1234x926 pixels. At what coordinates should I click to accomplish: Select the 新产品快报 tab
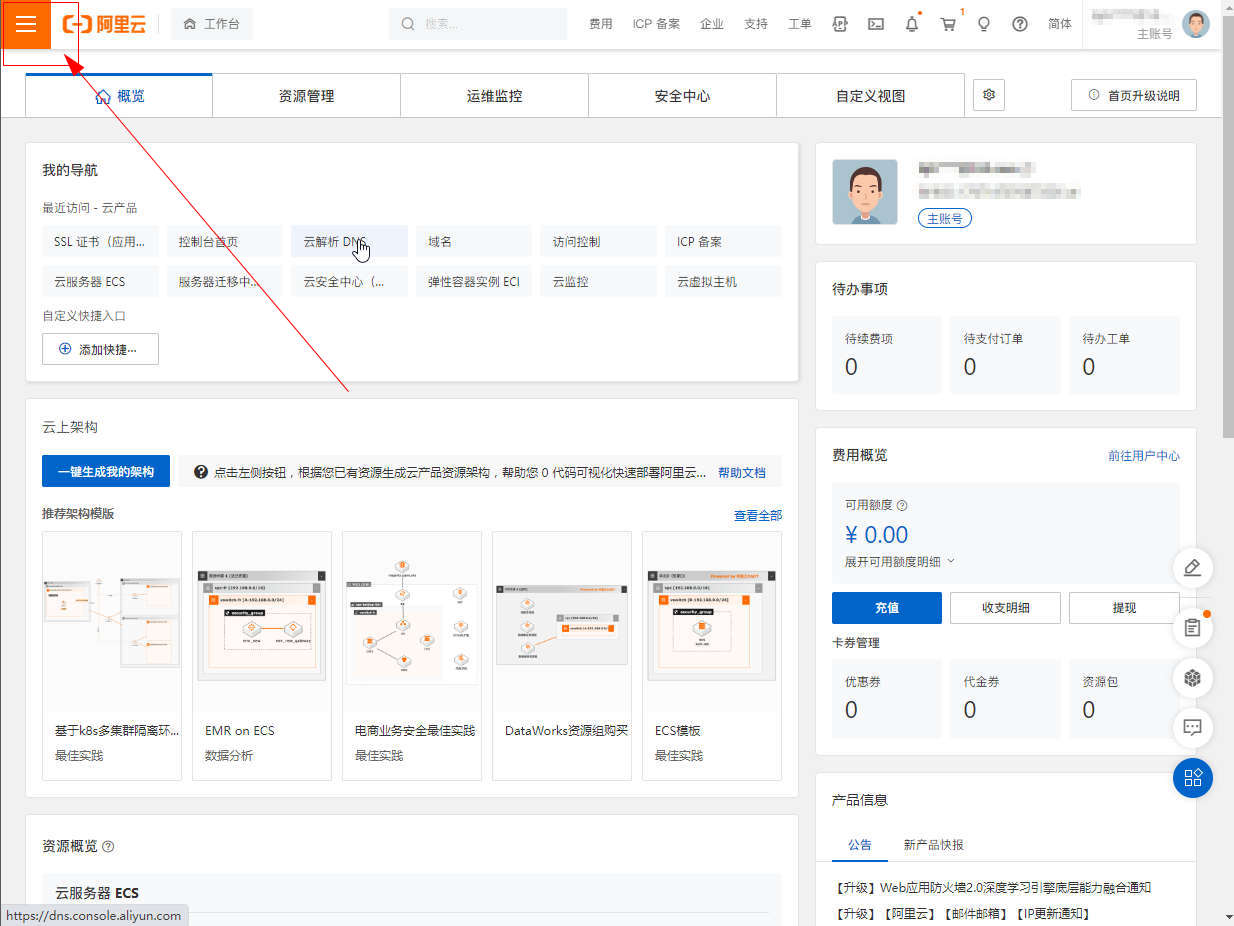pos(934,844)
